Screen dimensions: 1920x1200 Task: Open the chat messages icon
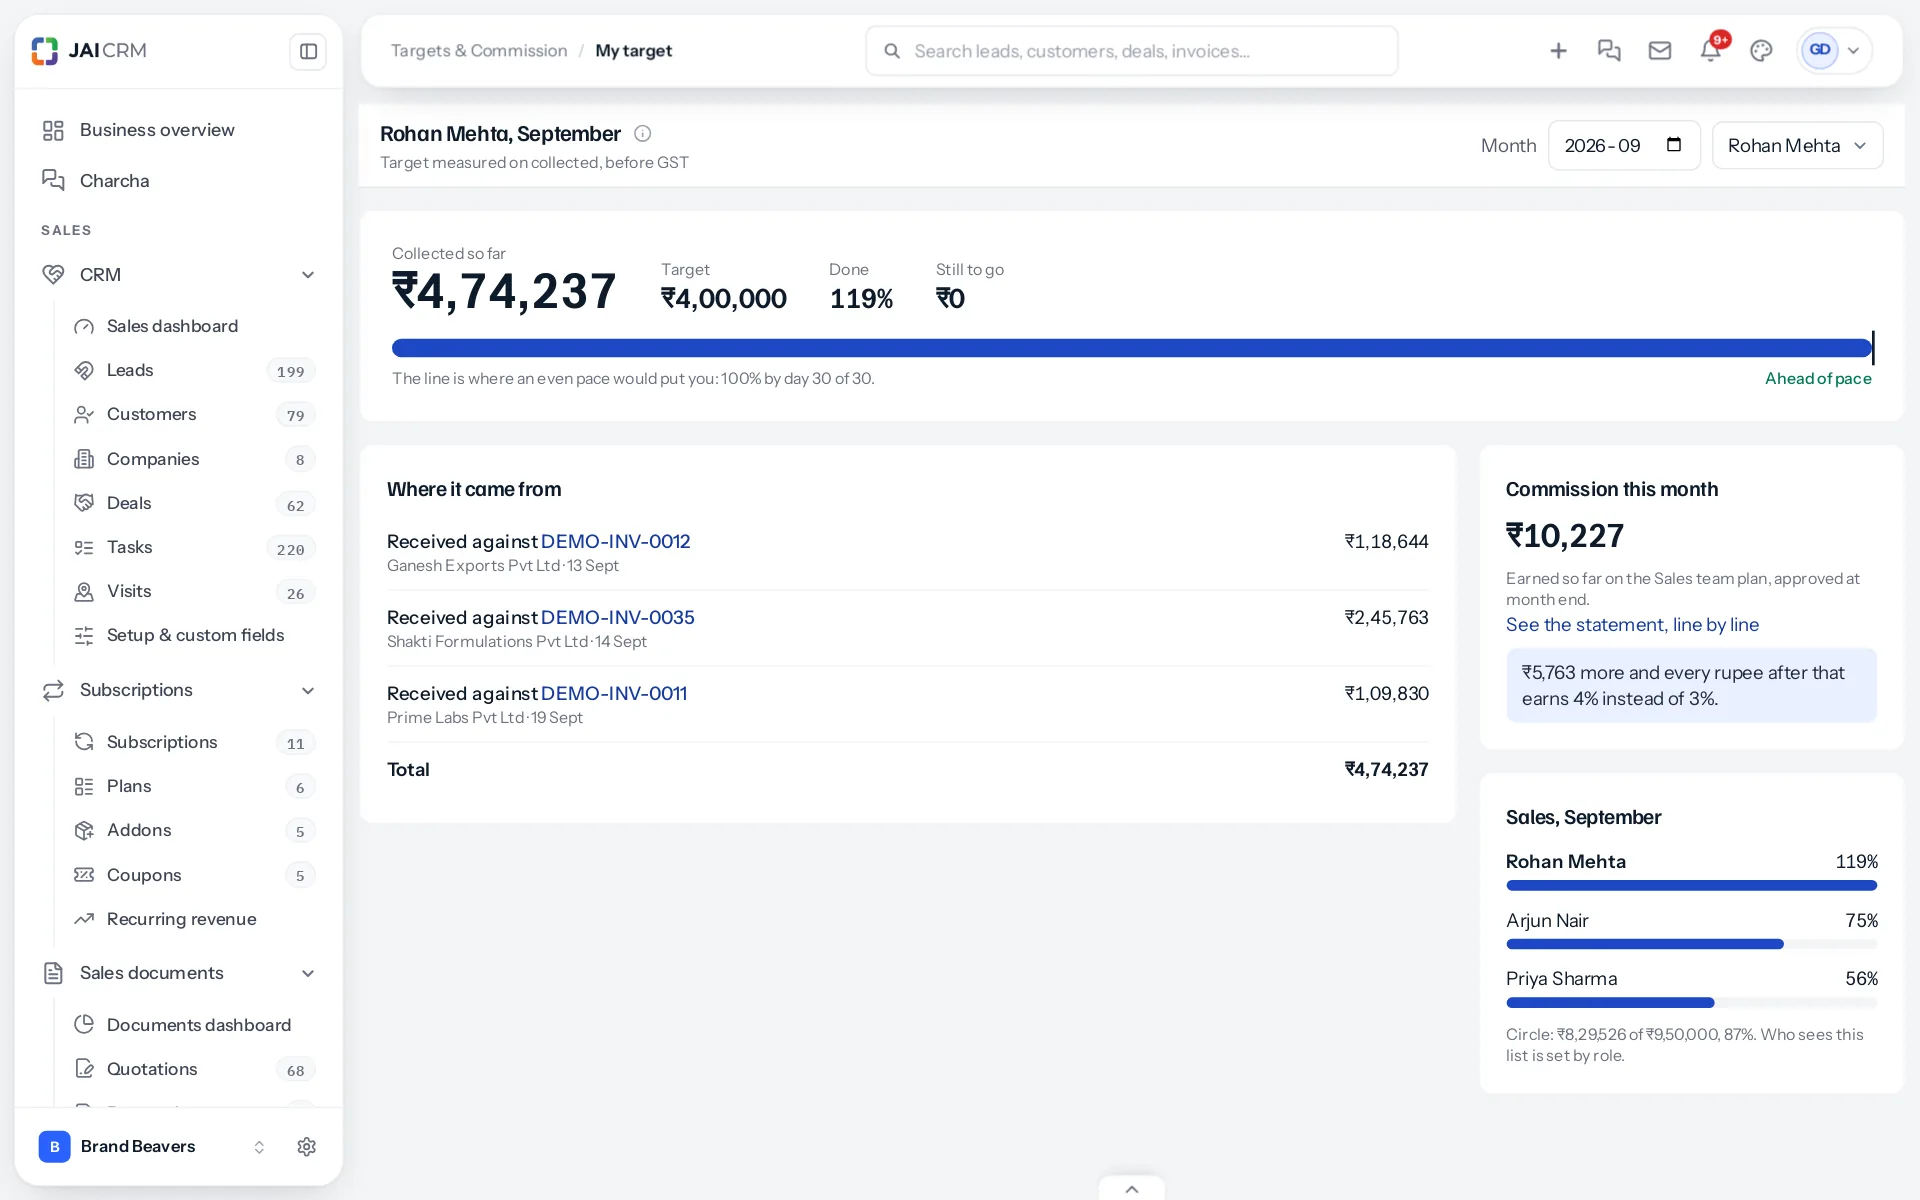pos(1609,51)
